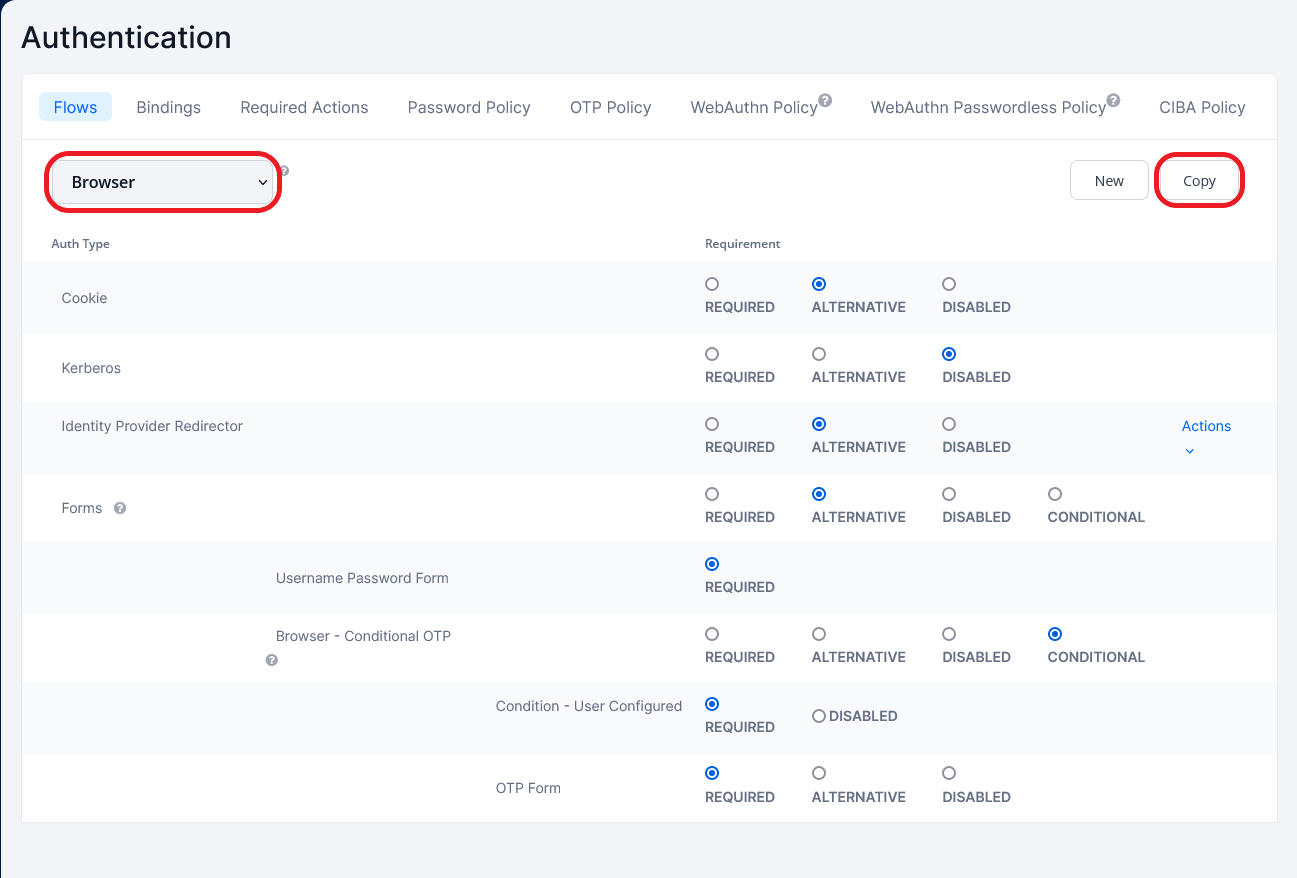Disable the Identity Provider Redirector
This screenshot has width=1297, height=878.
(x=948, y=424)
